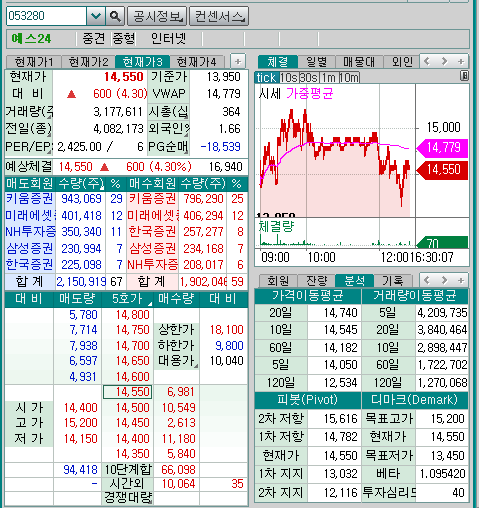The height and width of the screenshot is (508, 479).
Task: Click the 상한가 value 18,100
Action: 226,330
